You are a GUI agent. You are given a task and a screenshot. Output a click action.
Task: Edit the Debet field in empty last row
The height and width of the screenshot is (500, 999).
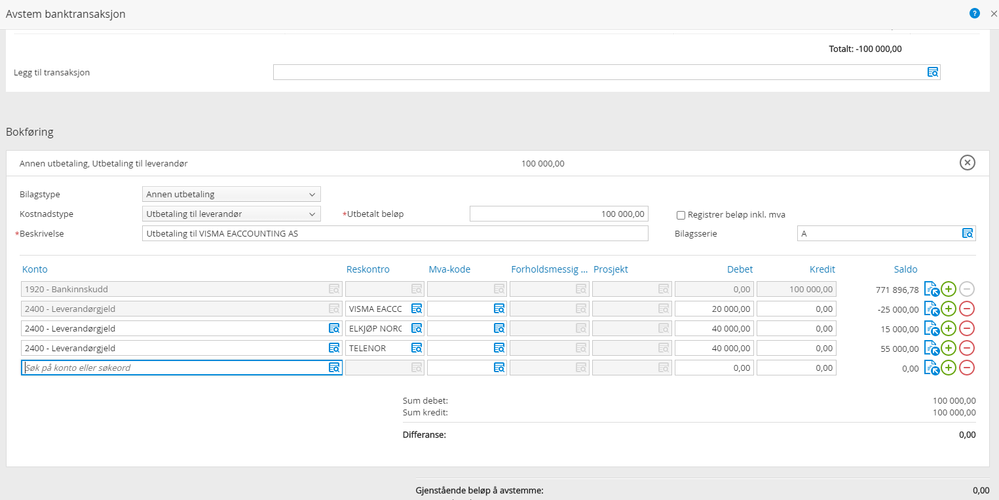coord(714,368)
